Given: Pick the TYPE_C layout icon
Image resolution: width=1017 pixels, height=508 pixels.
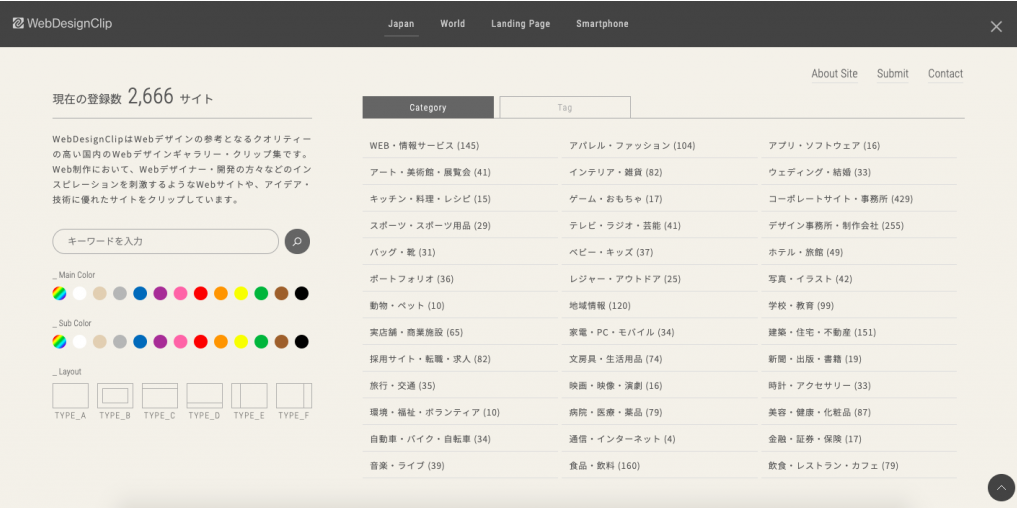Looking at the screenshot, I should (x=159, y=396).
